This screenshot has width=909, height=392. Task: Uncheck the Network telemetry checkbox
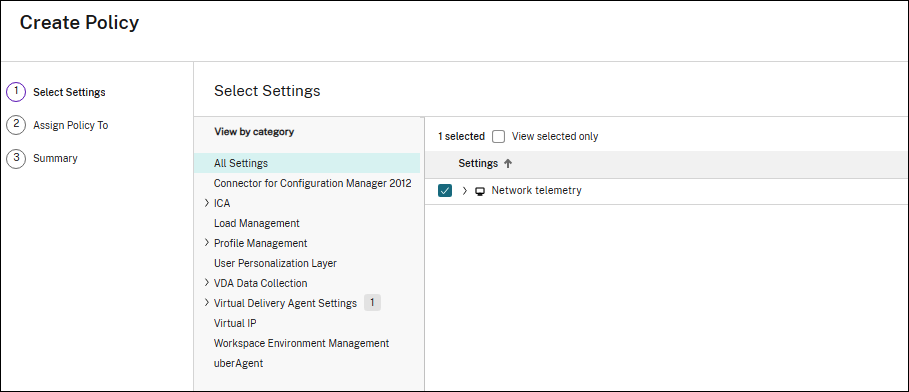445,191
